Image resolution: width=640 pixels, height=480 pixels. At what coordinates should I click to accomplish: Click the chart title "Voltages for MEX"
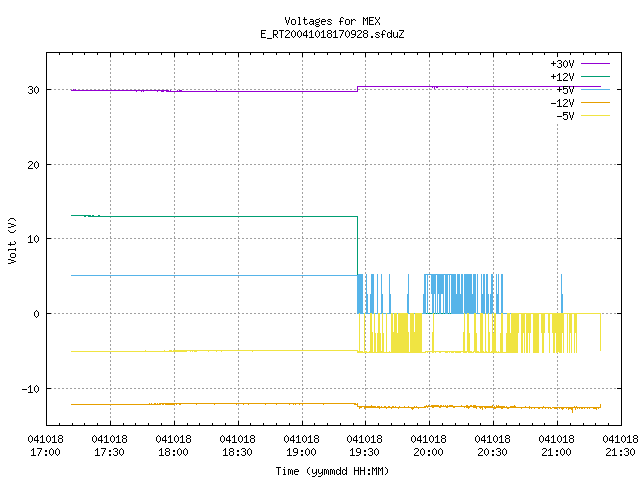[332, 21]
